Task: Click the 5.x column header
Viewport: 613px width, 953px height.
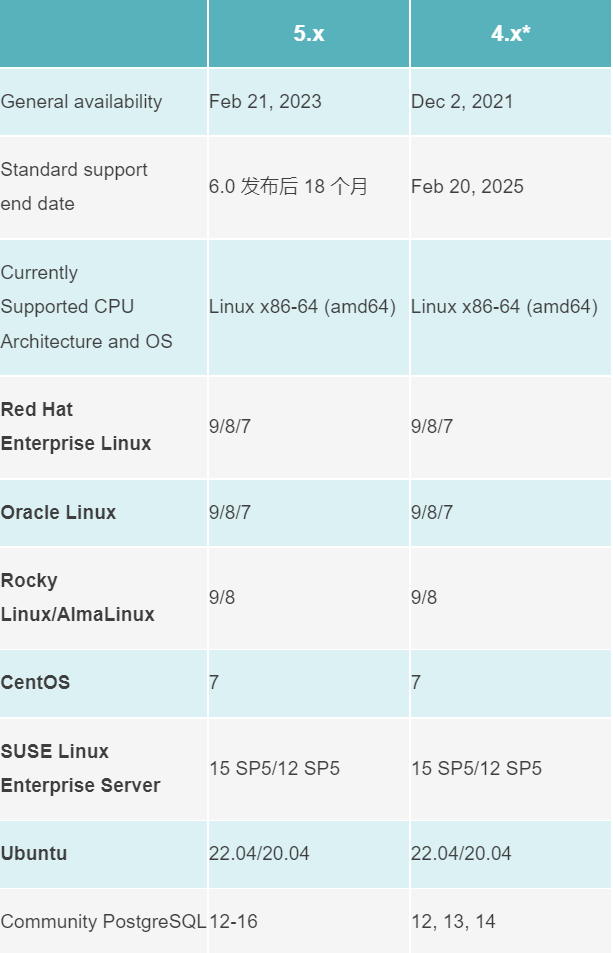Action: (308, 34)
